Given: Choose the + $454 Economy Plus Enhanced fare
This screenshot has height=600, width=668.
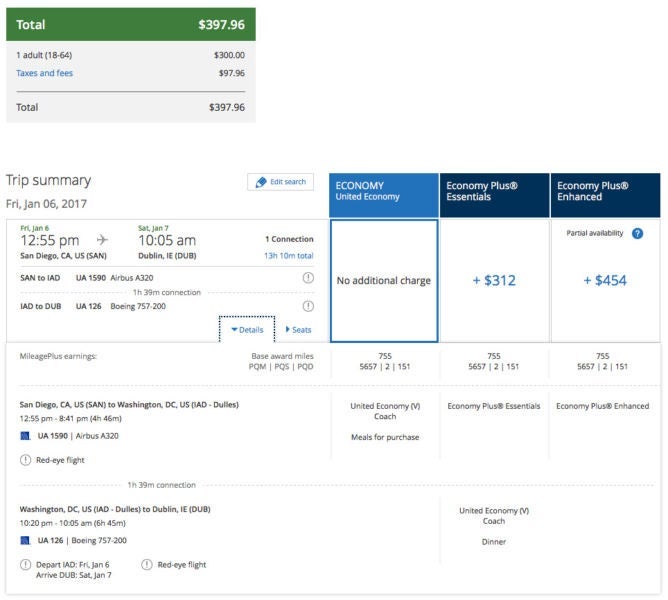Looking at the screenshot, I should (x=605, y=281).
